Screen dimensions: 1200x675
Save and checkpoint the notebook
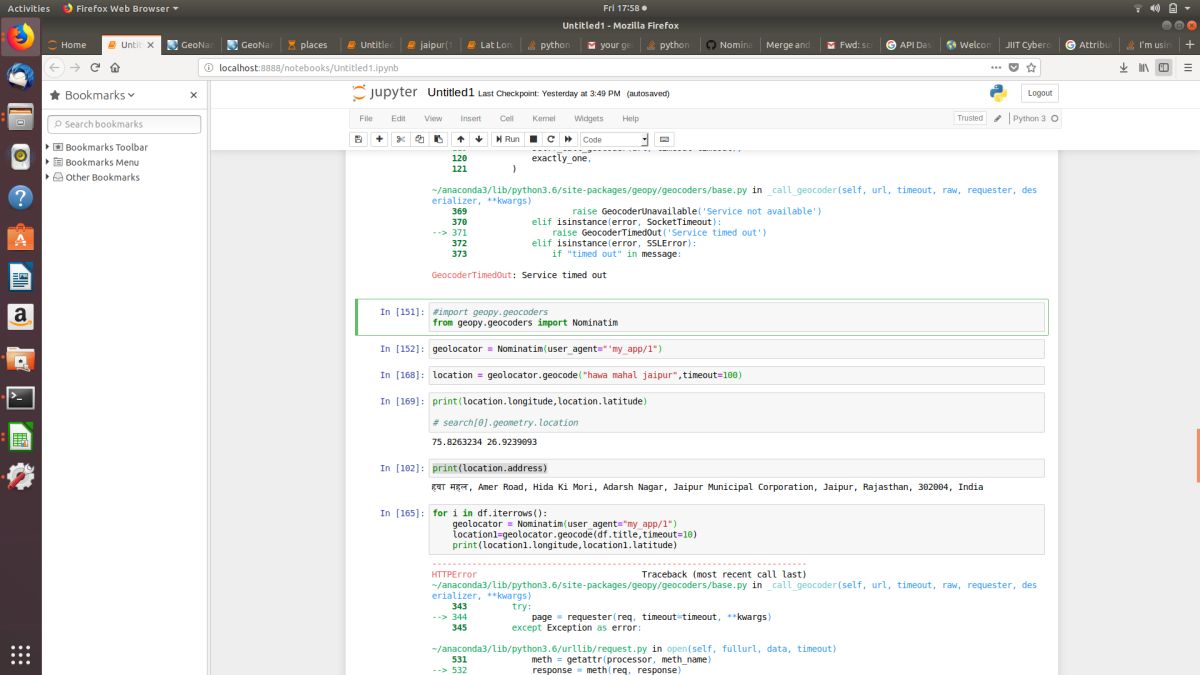(x=359, y=139)
